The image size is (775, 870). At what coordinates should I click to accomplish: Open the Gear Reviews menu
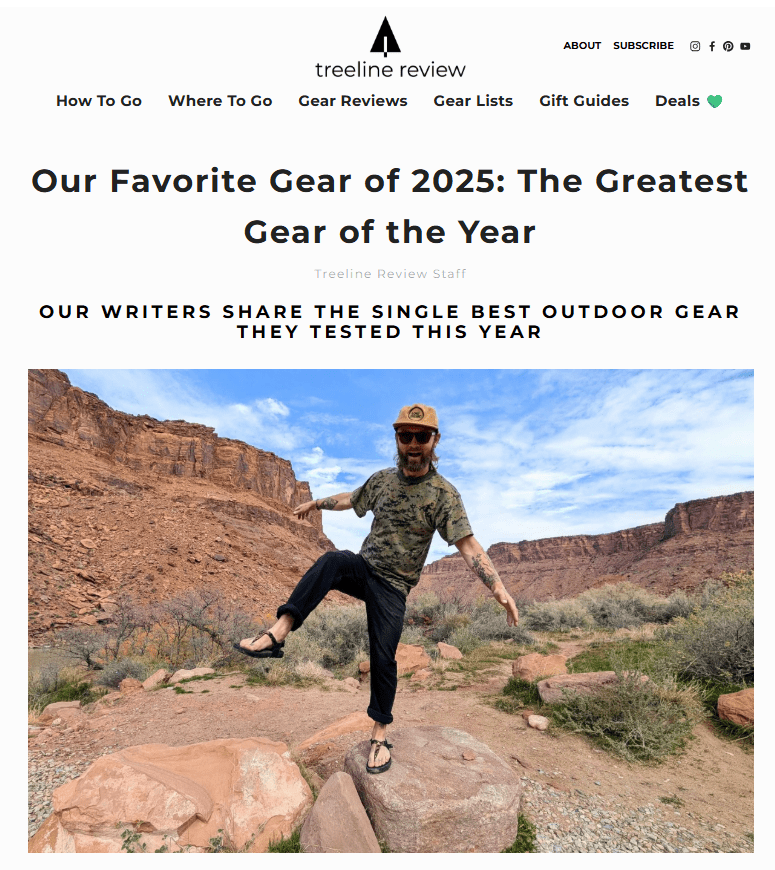pyautogui.click(x=353, y=101)
